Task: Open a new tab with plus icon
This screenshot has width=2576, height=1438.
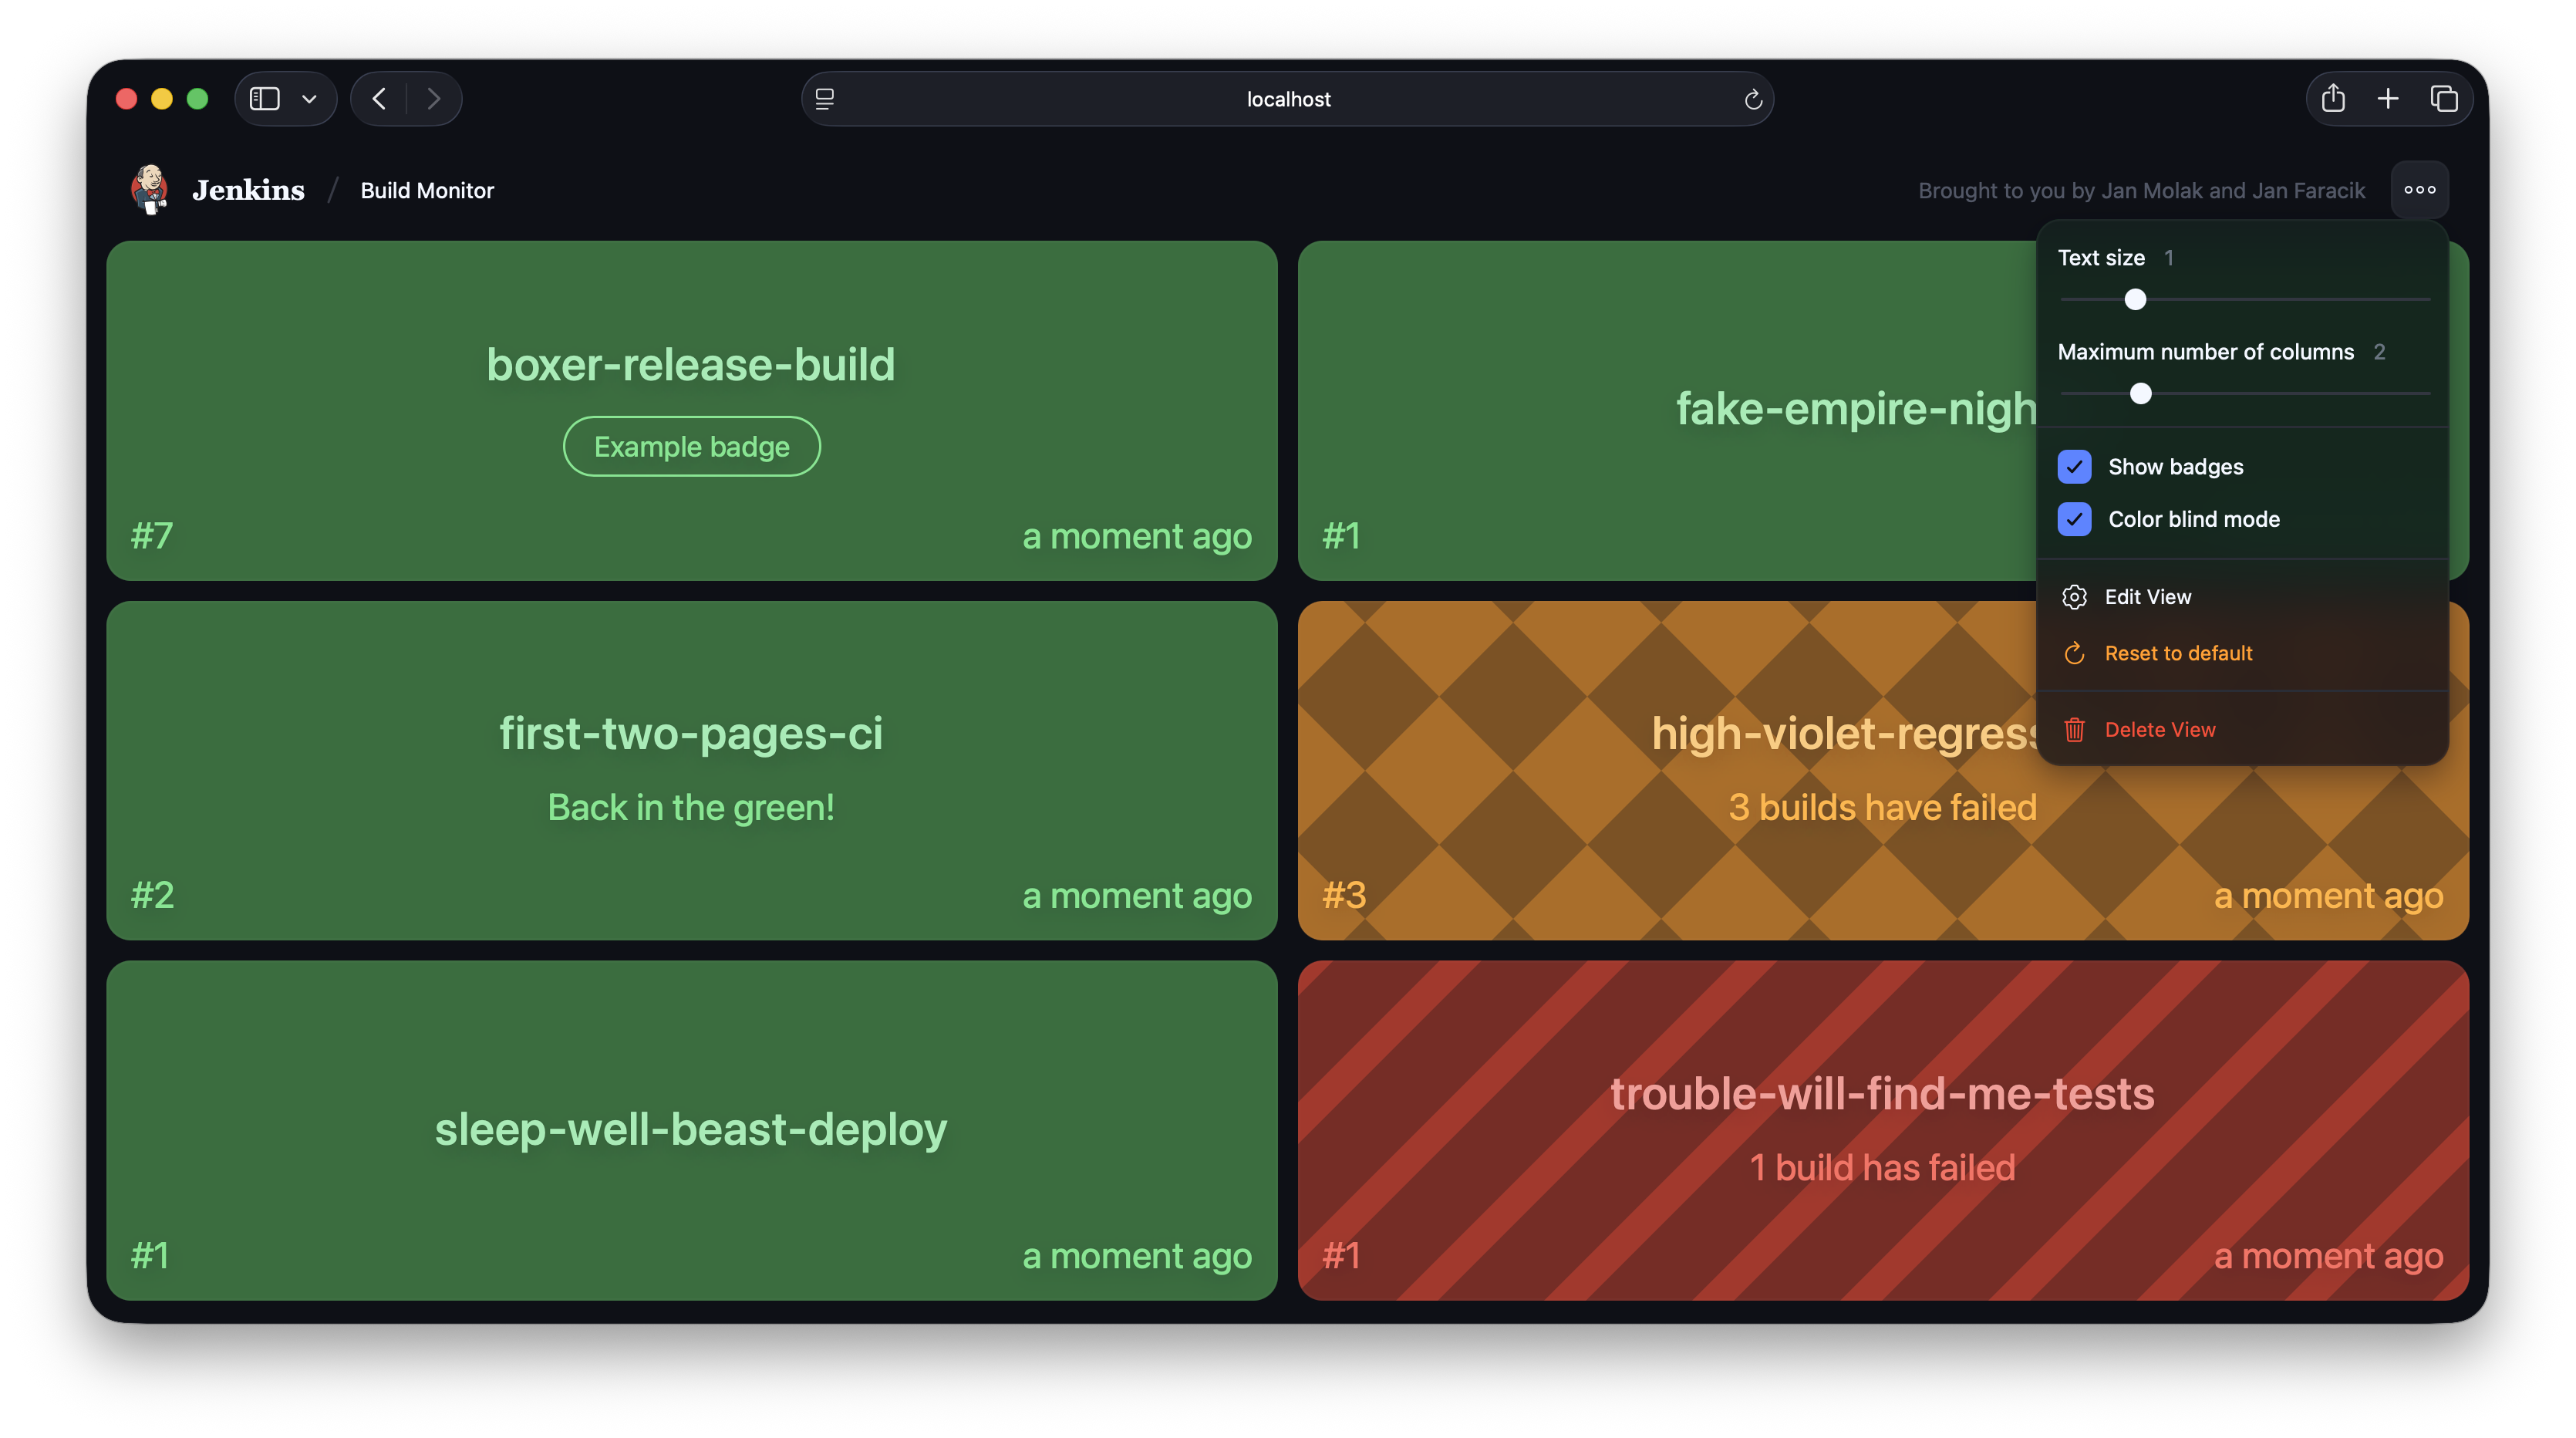Action: click(x=2388, y=98)
